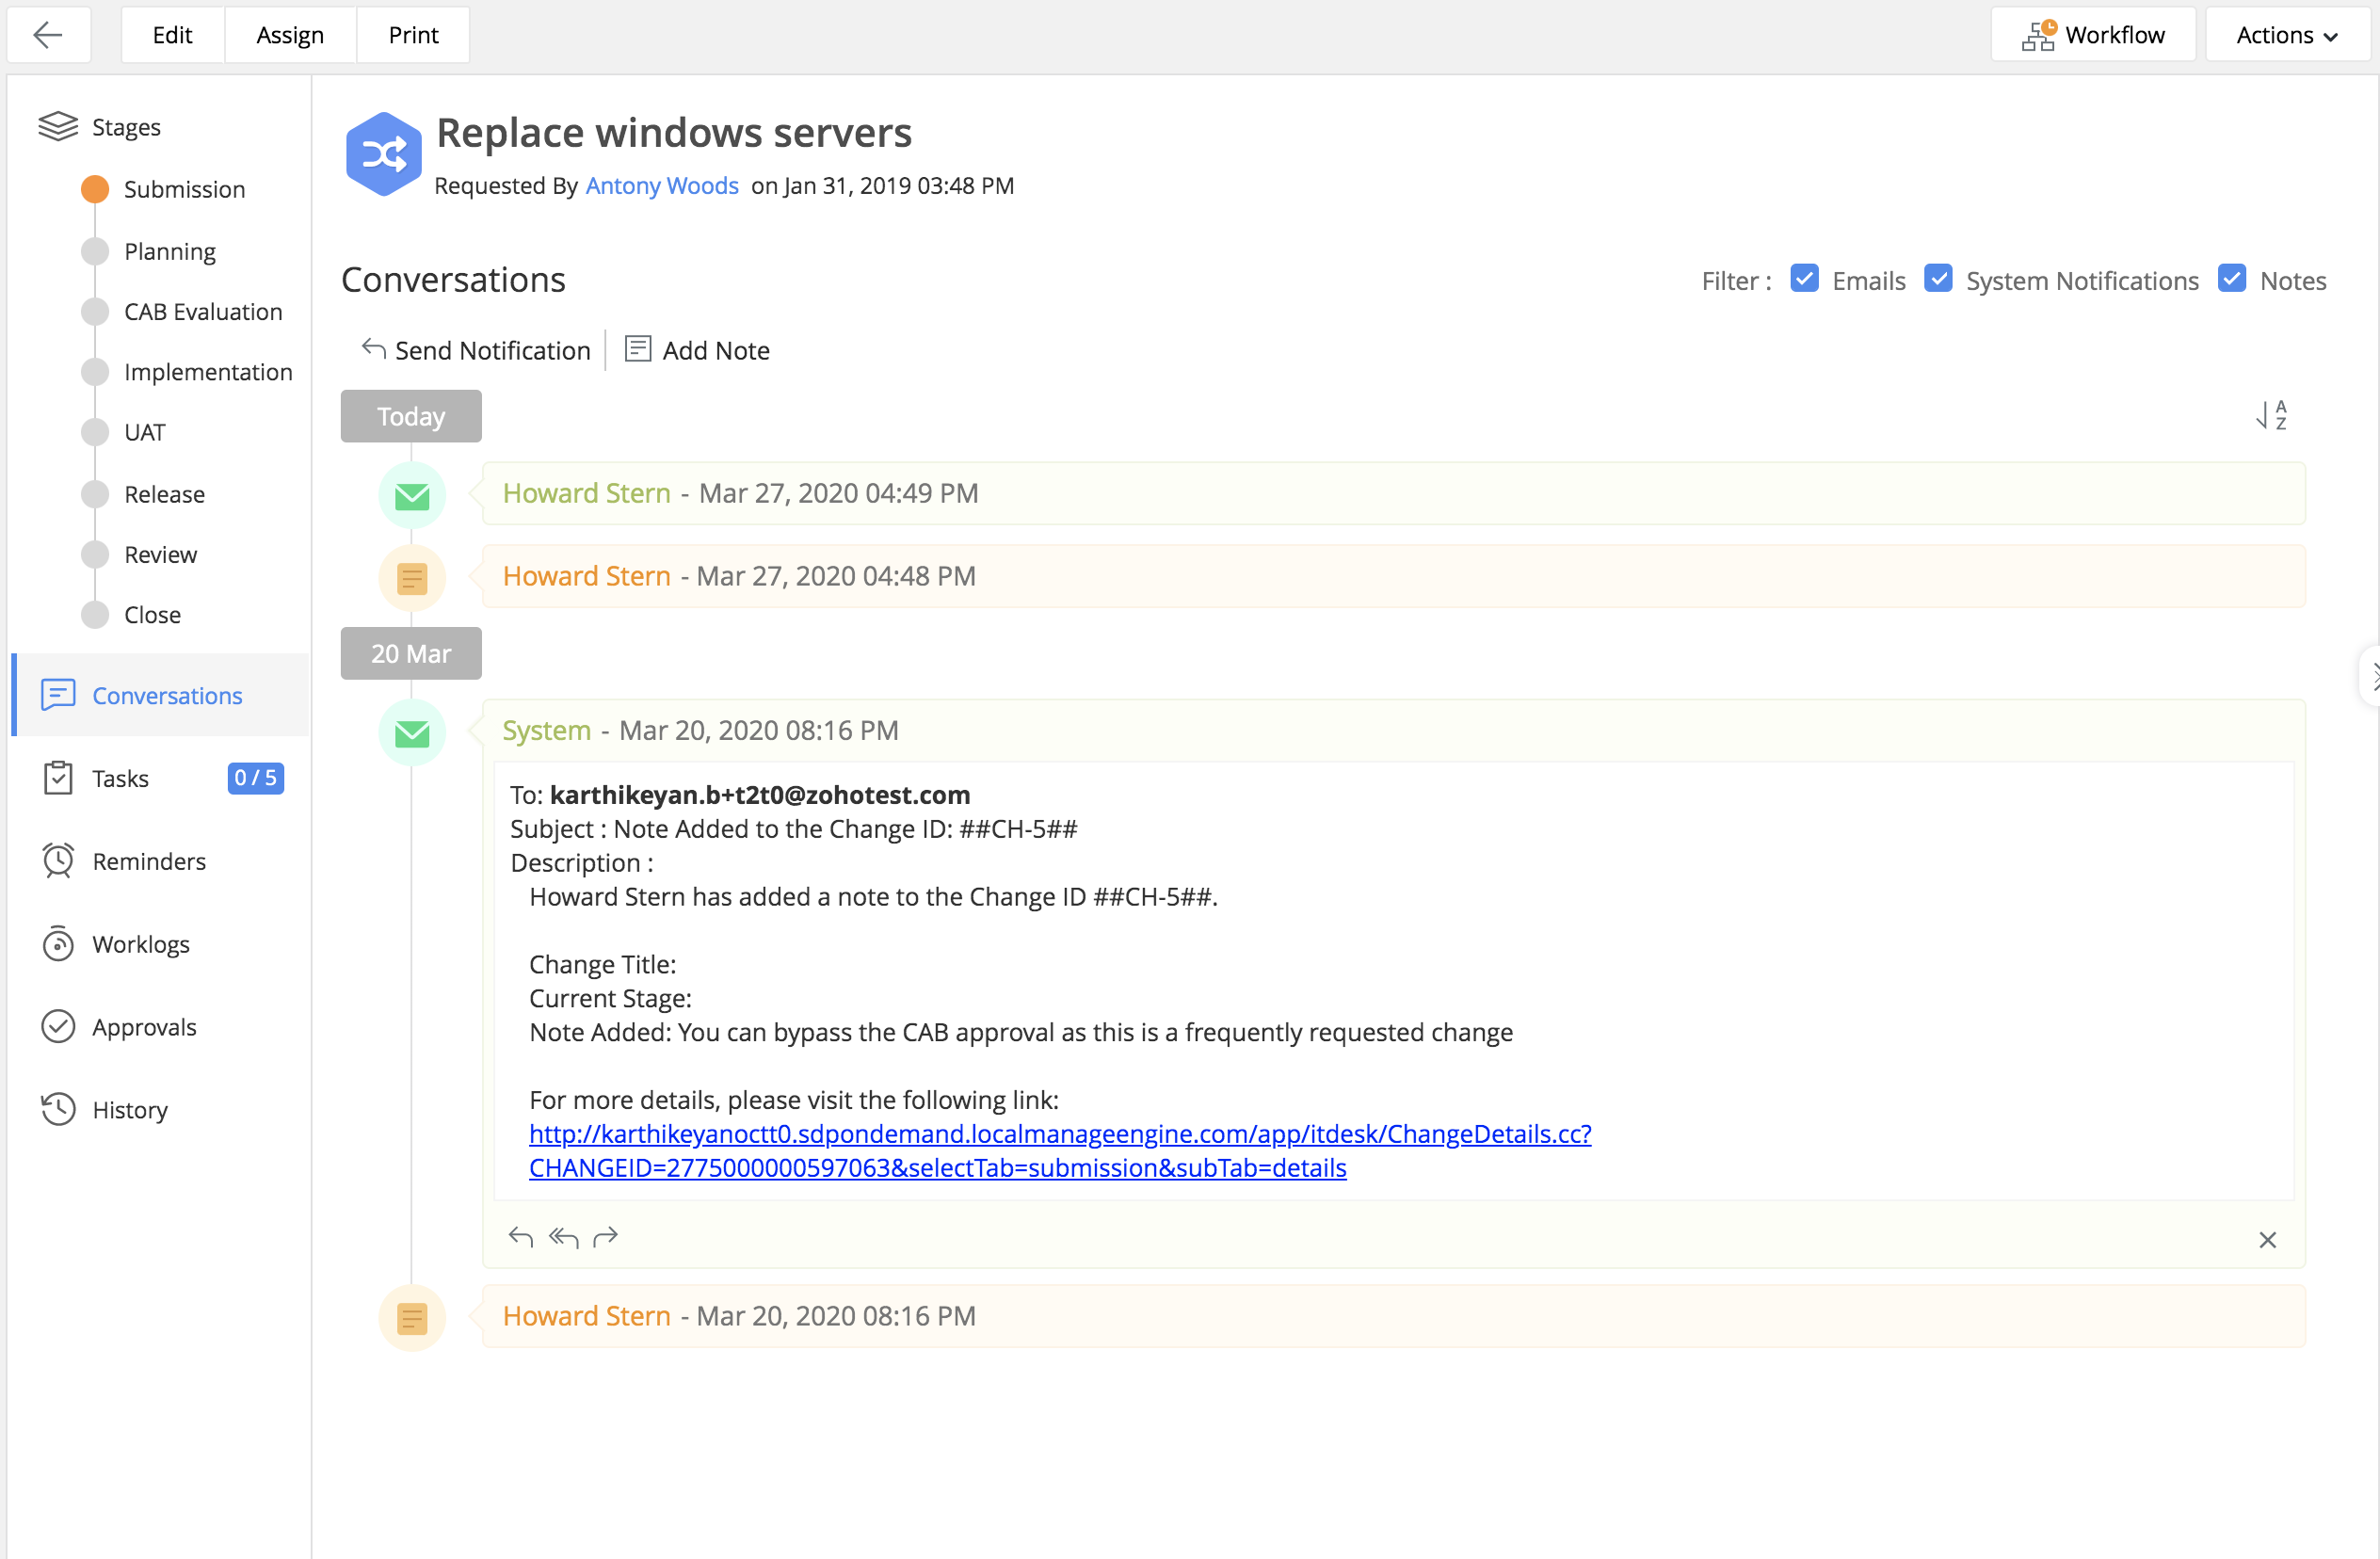Click the back arrow icon
The image size is (2380, 1559).
tap(48, 35)
